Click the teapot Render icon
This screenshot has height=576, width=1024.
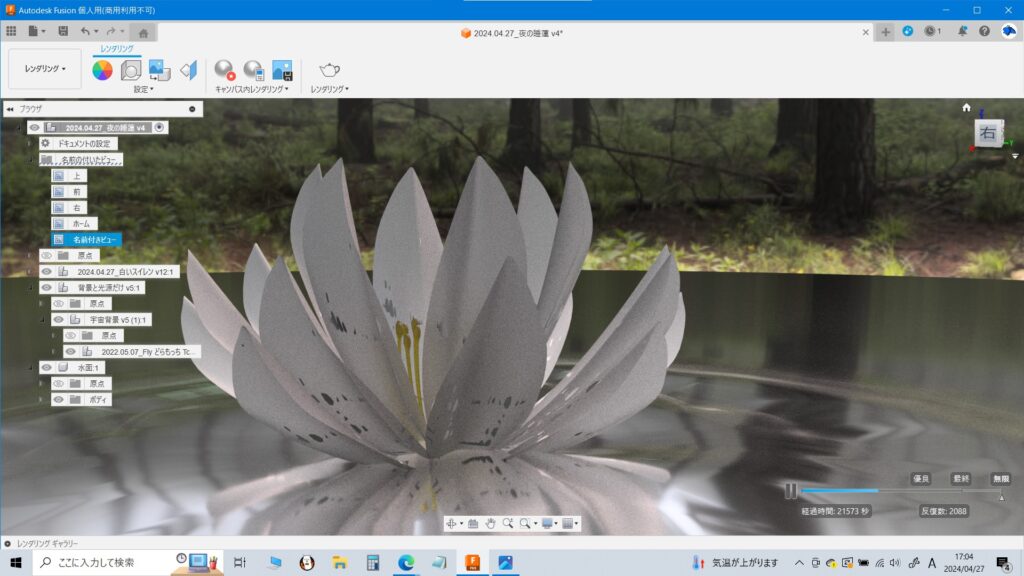click(x=329, y=70)
